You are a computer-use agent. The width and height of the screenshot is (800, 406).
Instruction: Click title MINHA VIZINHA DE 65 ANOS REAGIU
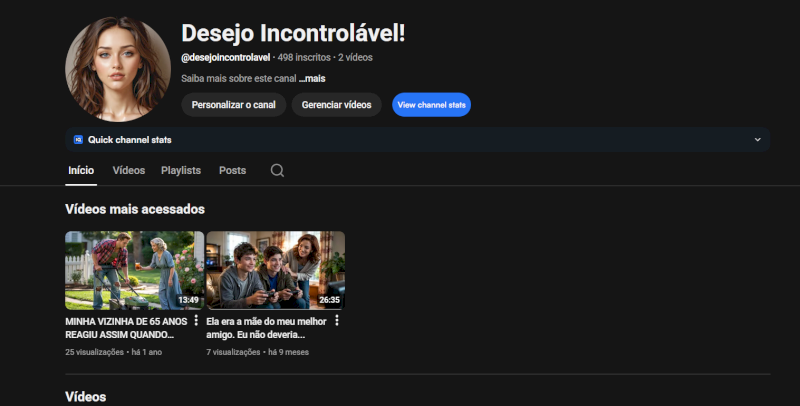(x=126, y=328)
